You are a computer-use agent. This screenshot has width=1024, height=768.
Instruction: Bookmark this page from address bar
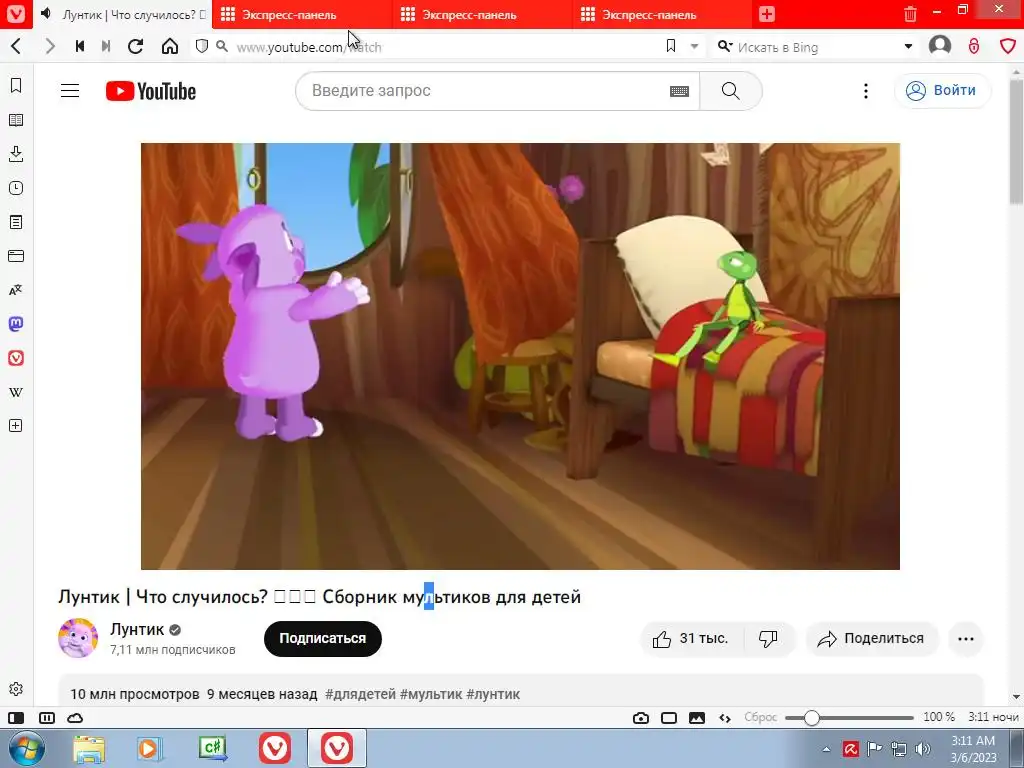pyautogui.click(x=670, y=46)
